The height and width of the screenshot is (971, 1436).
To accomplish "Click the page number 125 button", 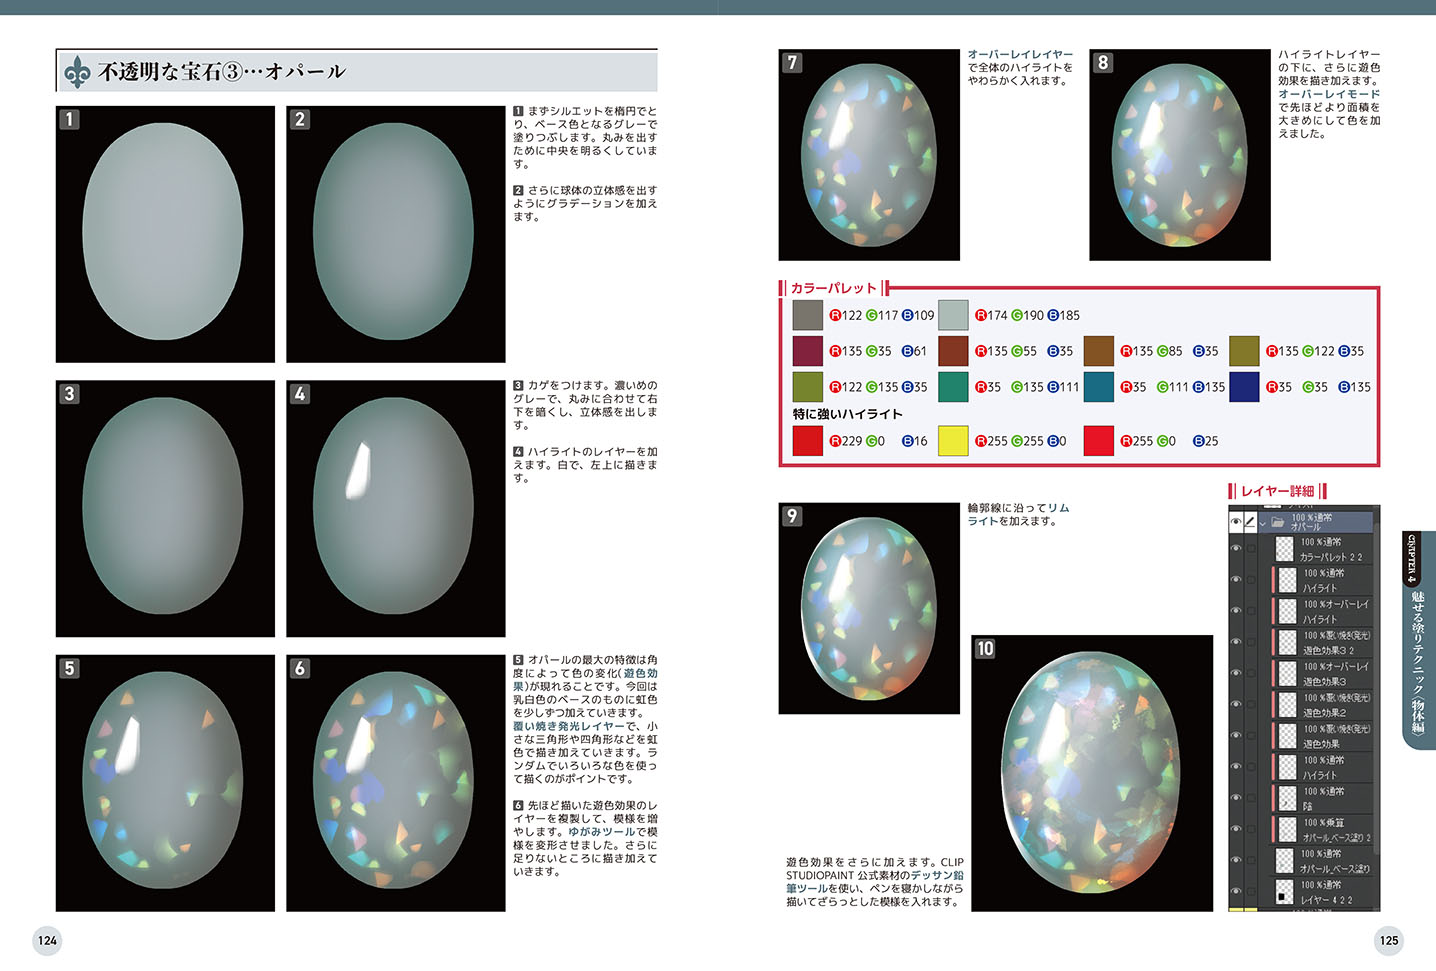I will pos(1388,940).
